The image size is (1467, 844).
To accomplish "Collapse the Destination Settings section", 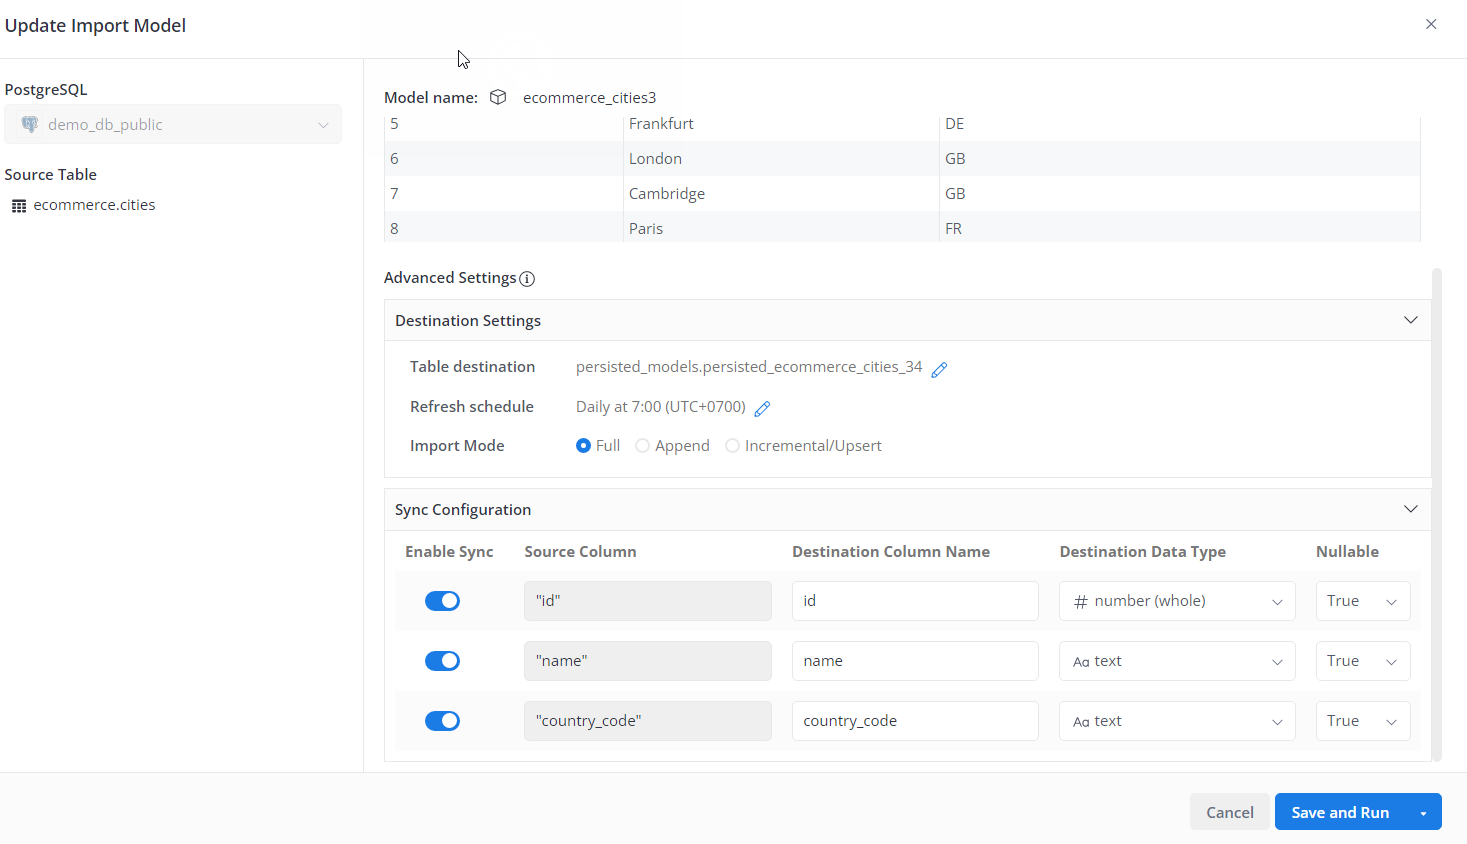I will click(1411, 320).
